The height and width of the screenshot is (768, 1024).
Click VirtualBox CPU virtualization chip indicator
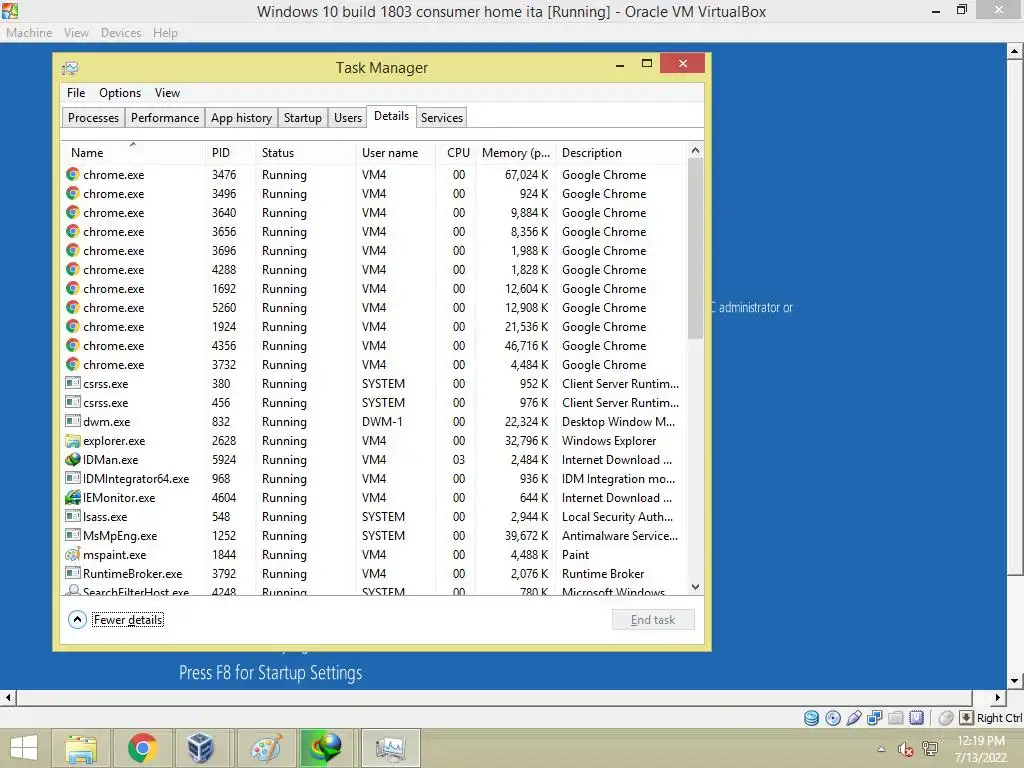(x=916, y=718)
